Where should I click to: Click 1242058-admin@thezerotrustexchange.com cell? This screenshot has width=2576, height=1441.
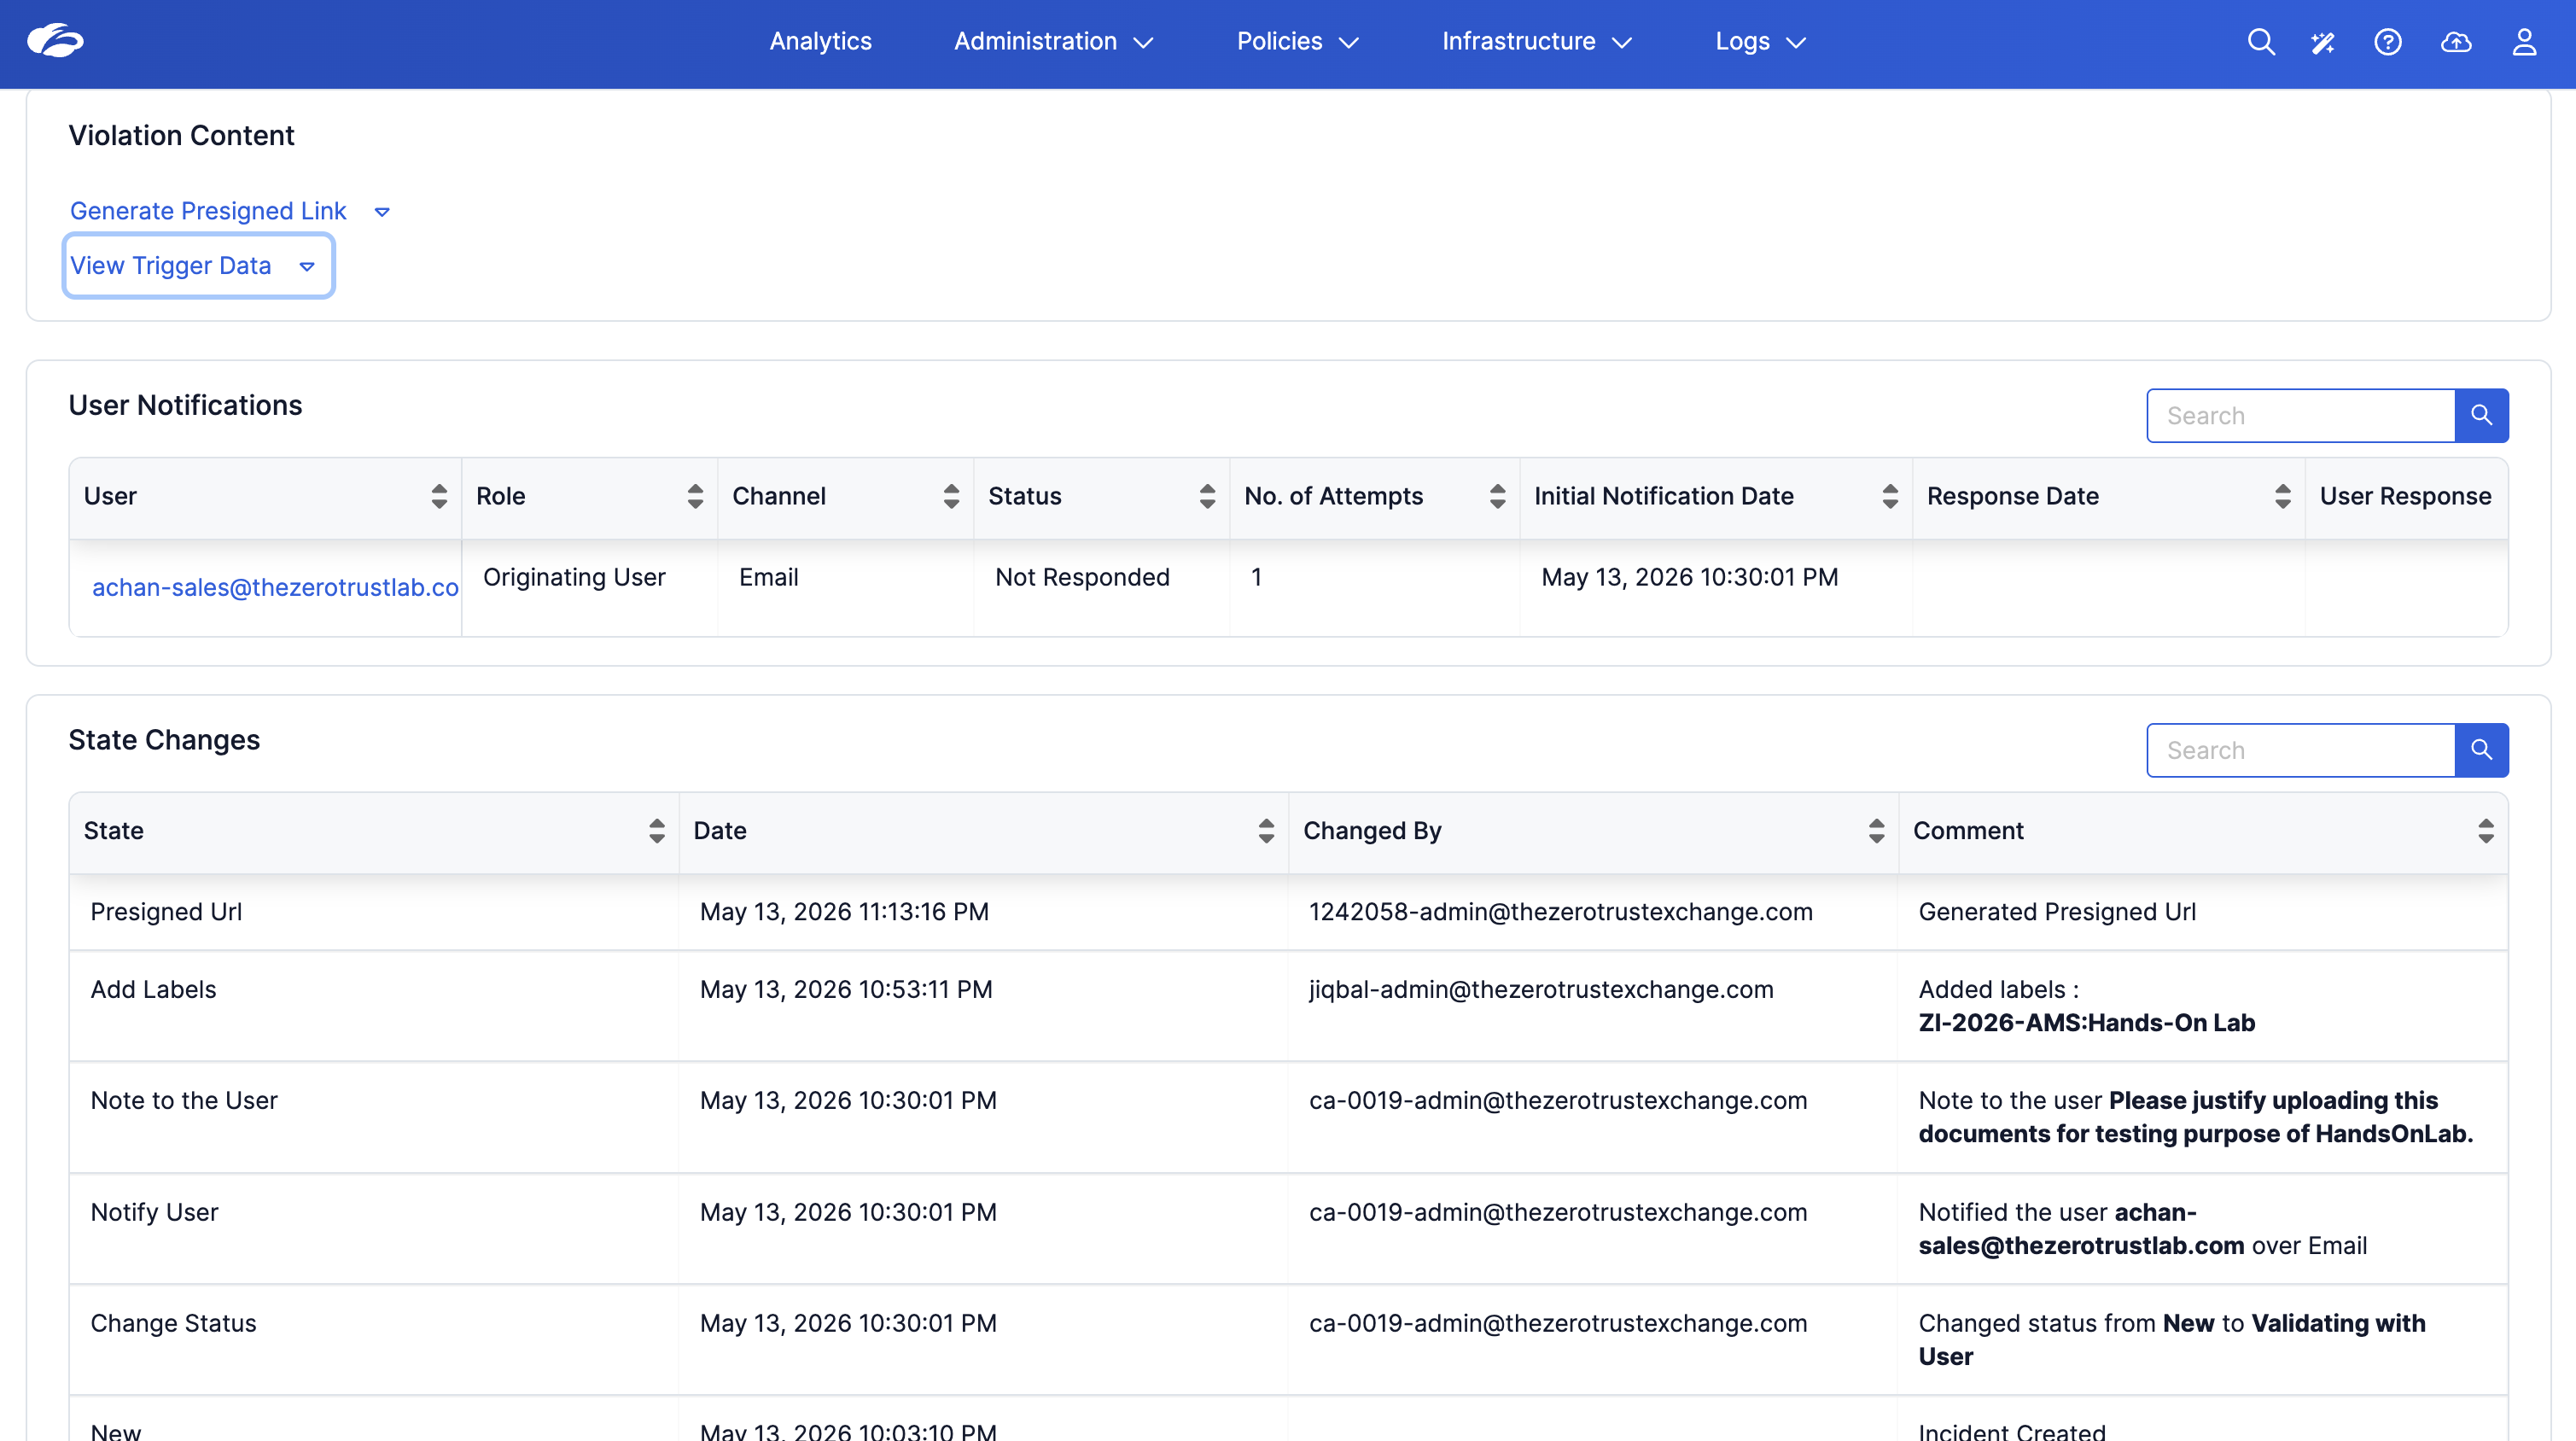(x=1560, y=912)
